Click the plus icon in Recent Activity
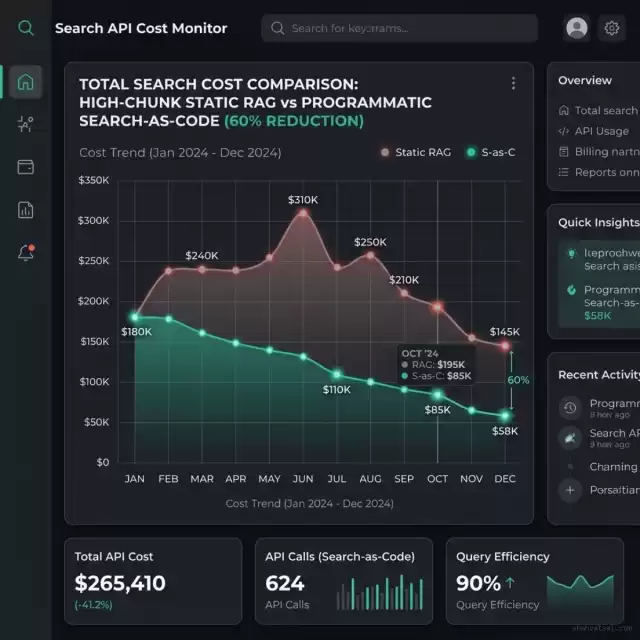Viewport: 640px width, 640px height. pos(570,490)
